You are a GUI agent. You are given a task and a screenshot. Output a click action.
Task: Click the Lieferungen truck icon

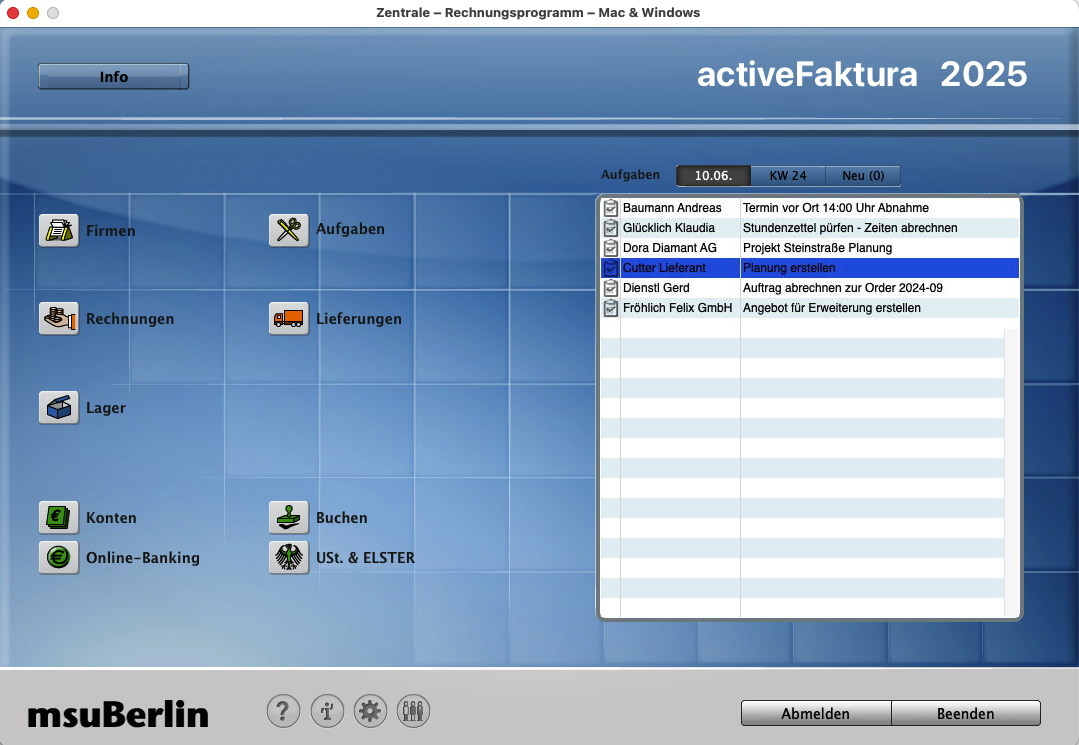(x=289, y=319)
